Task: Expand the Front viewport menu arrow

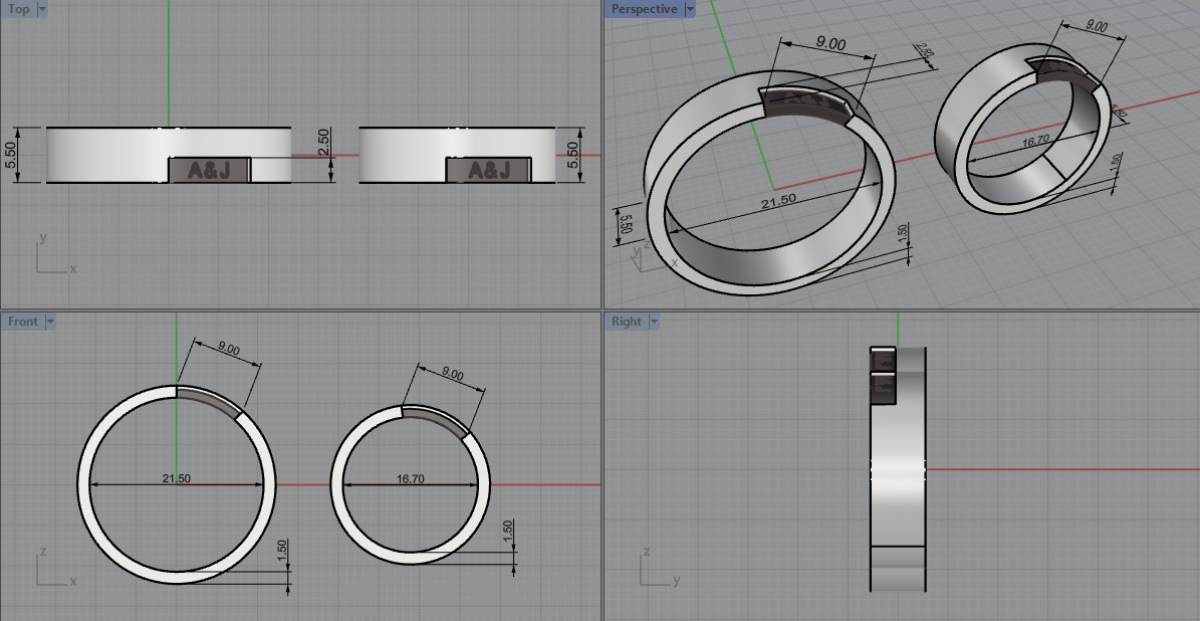Action: pos(50,322)
